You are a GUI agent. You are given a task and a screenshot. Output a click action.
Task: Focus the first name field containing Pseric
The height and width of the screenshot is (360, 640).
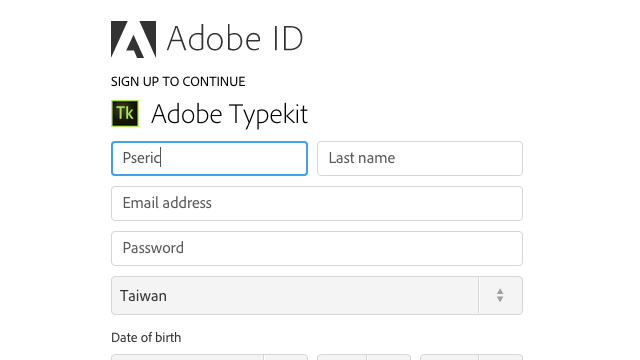pos(209,158)
